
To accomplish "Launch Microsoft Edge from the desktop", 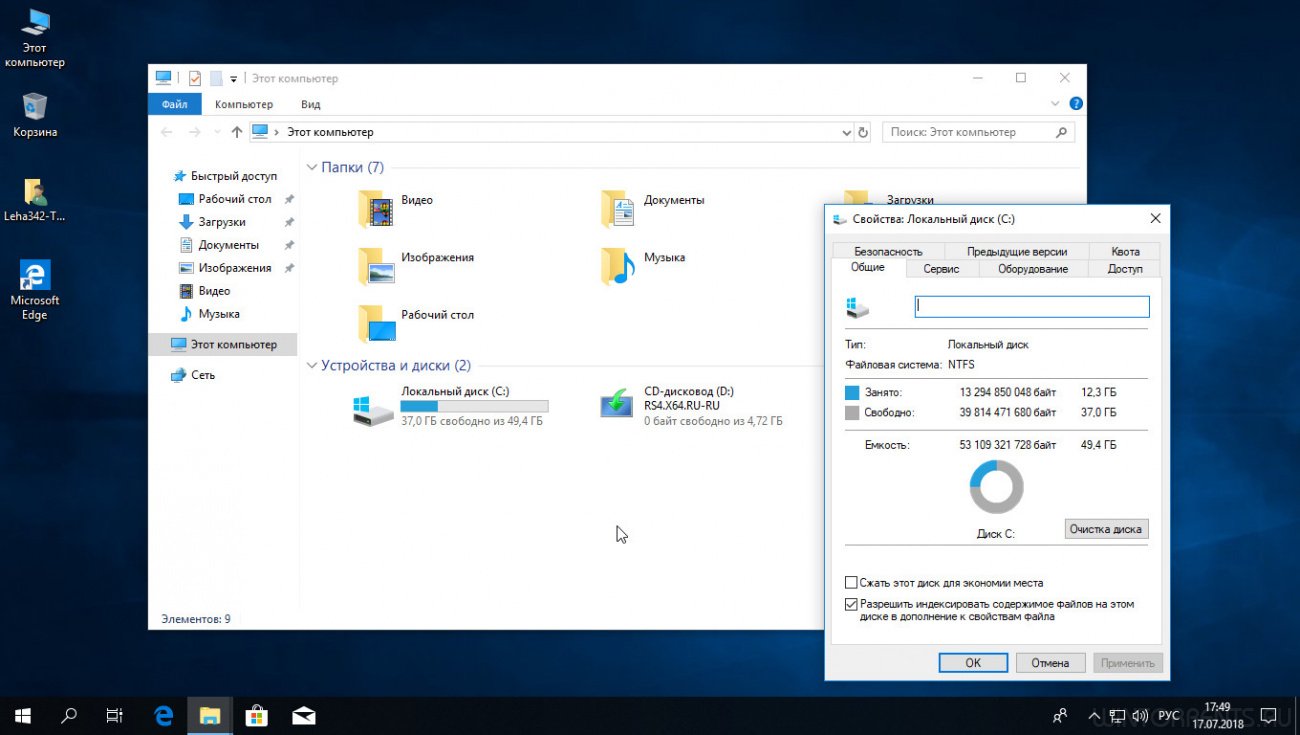I will [35, 290].
